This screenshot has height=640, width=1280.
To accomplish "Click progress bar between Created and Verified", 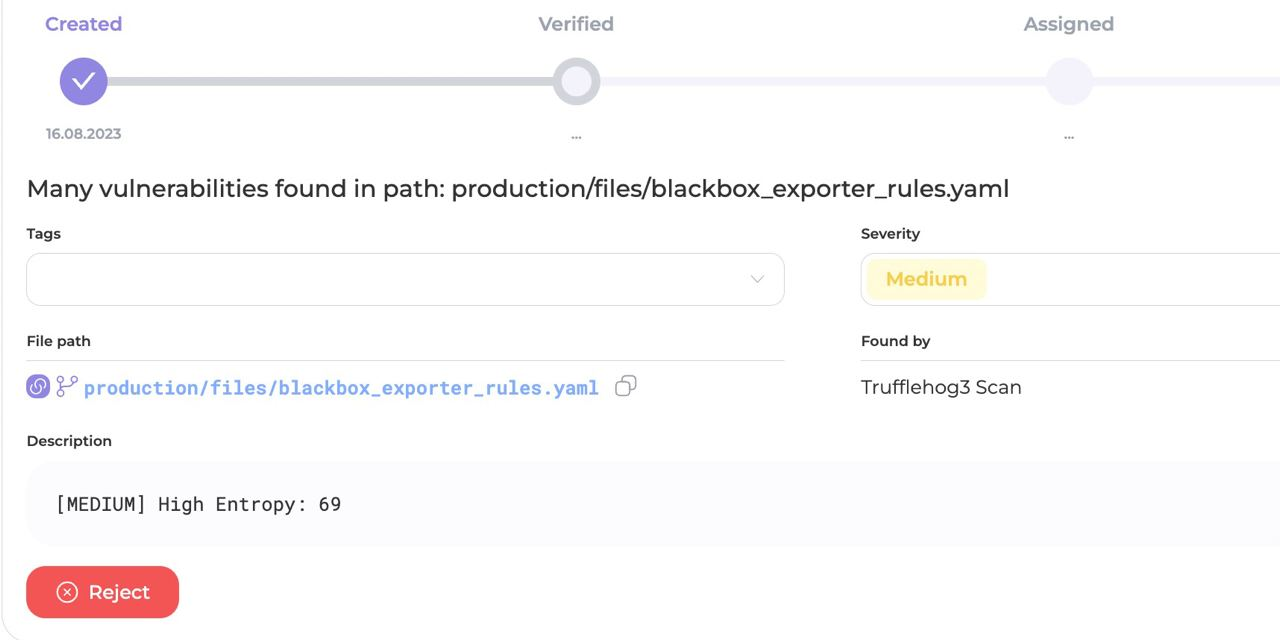I will 330,81.
